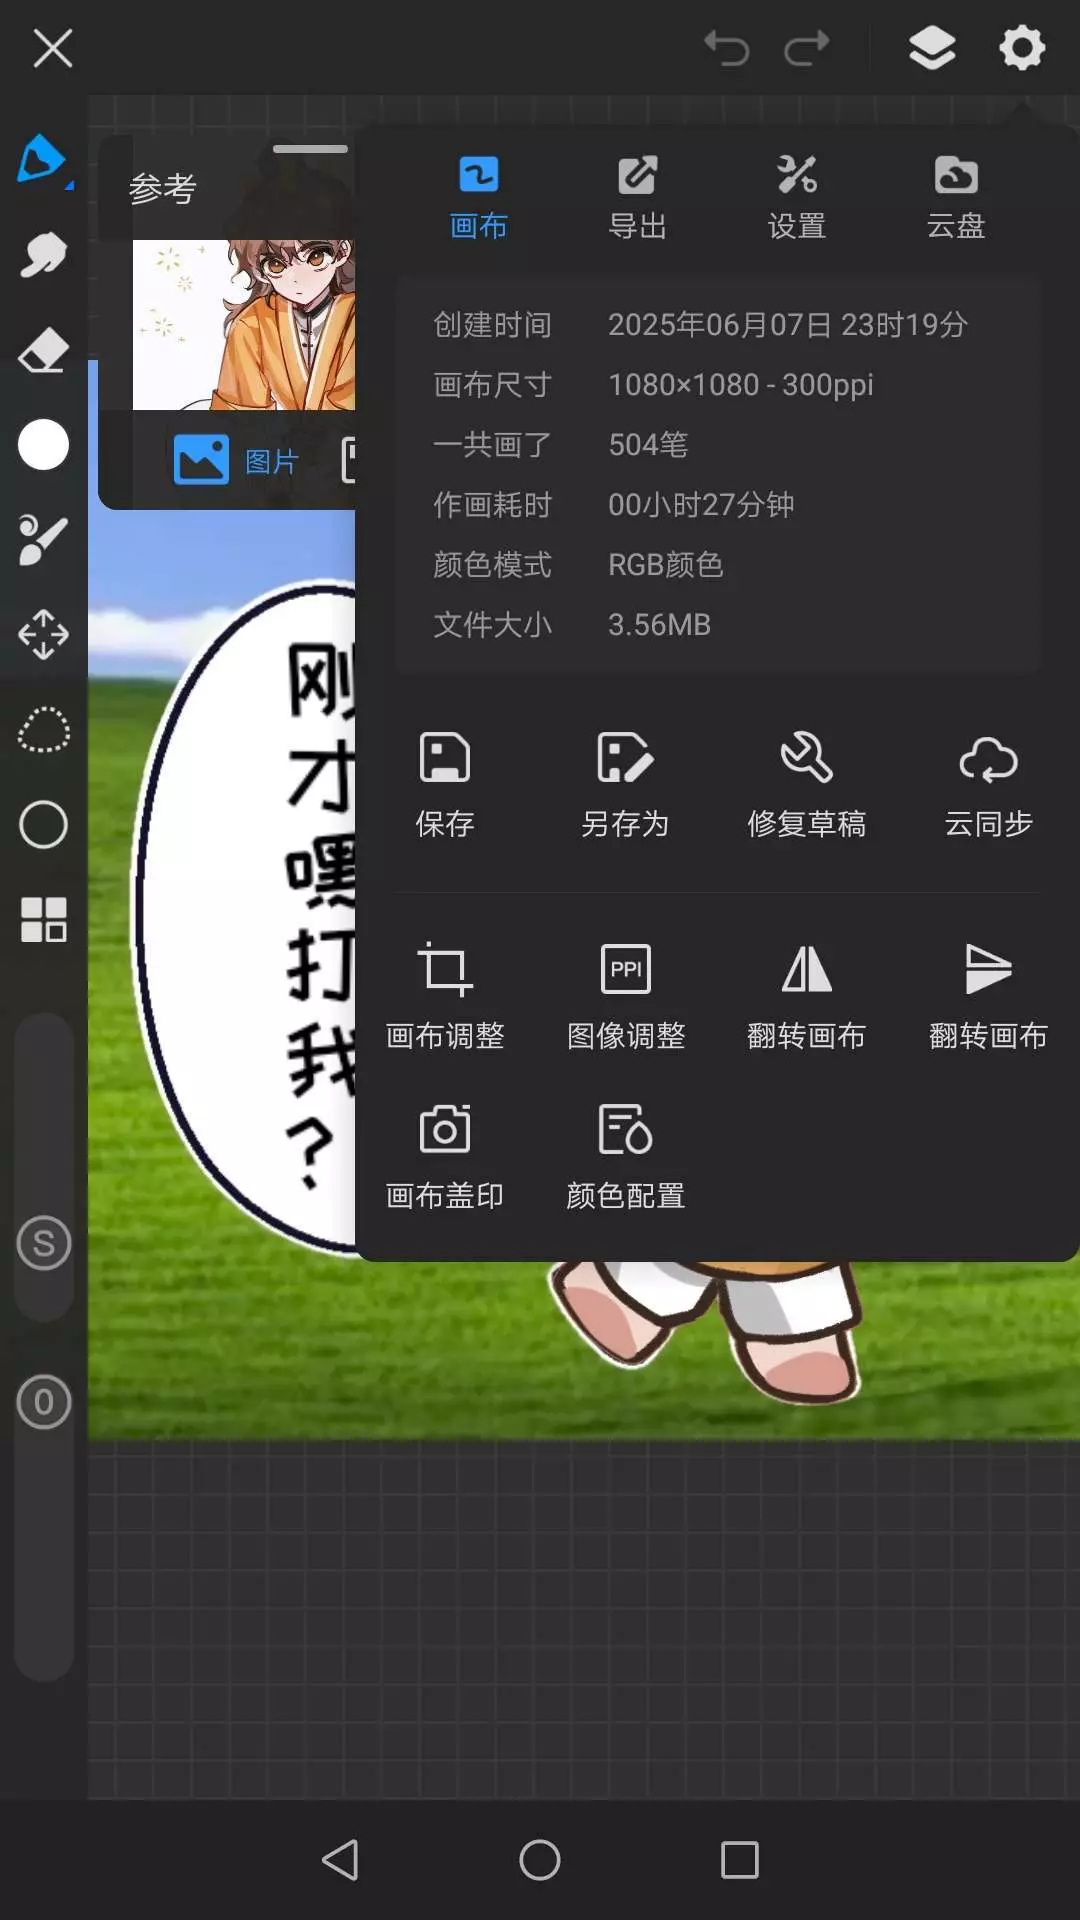Screen dimensions: 1080x1920
Task: Switch to the 设置 tab
Action: (x=796, y=197)
